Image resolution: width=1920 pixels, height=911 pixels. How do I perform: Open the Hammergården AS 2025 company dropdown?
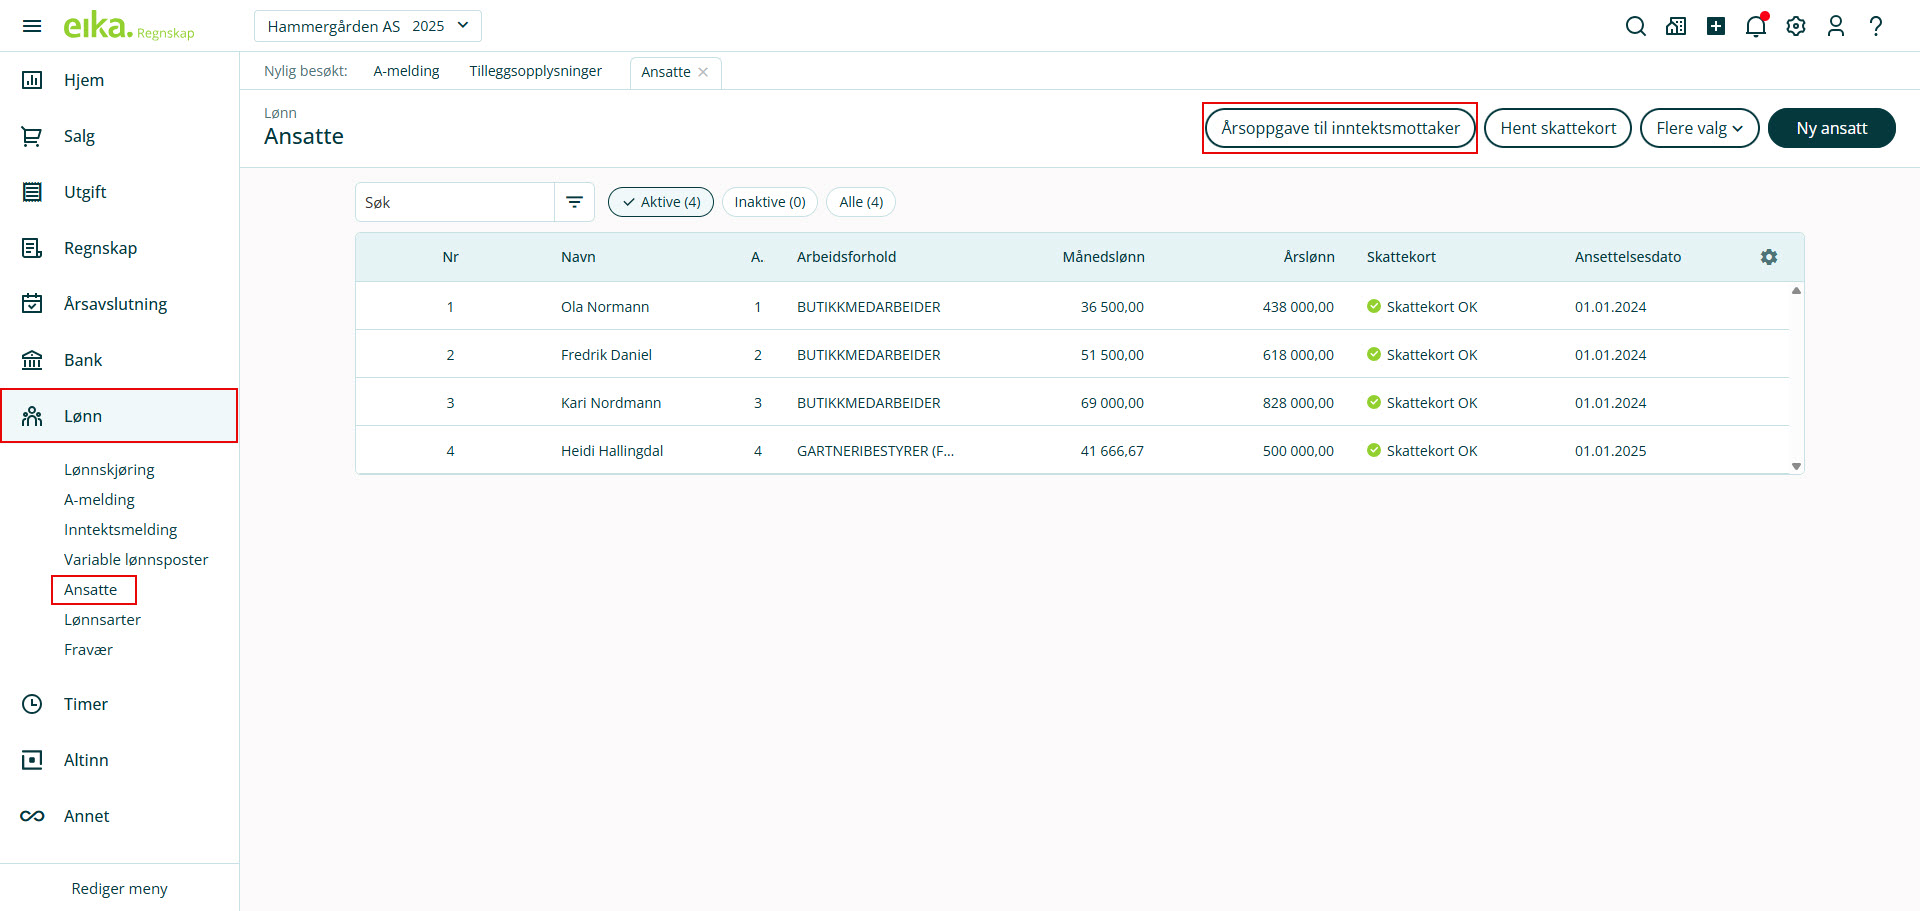(367, 26)
